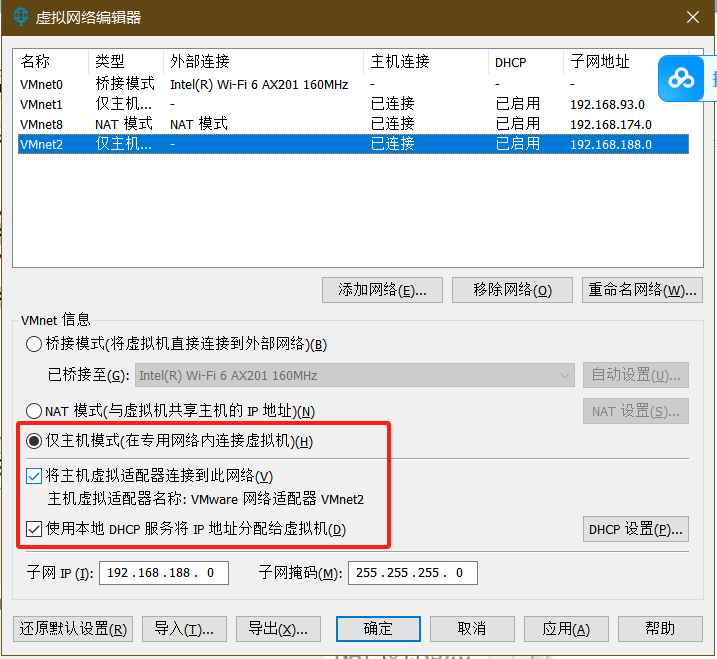The image size is (717, 659).
Task: Open 帮助 button
Action: click(x=660, y=629)
